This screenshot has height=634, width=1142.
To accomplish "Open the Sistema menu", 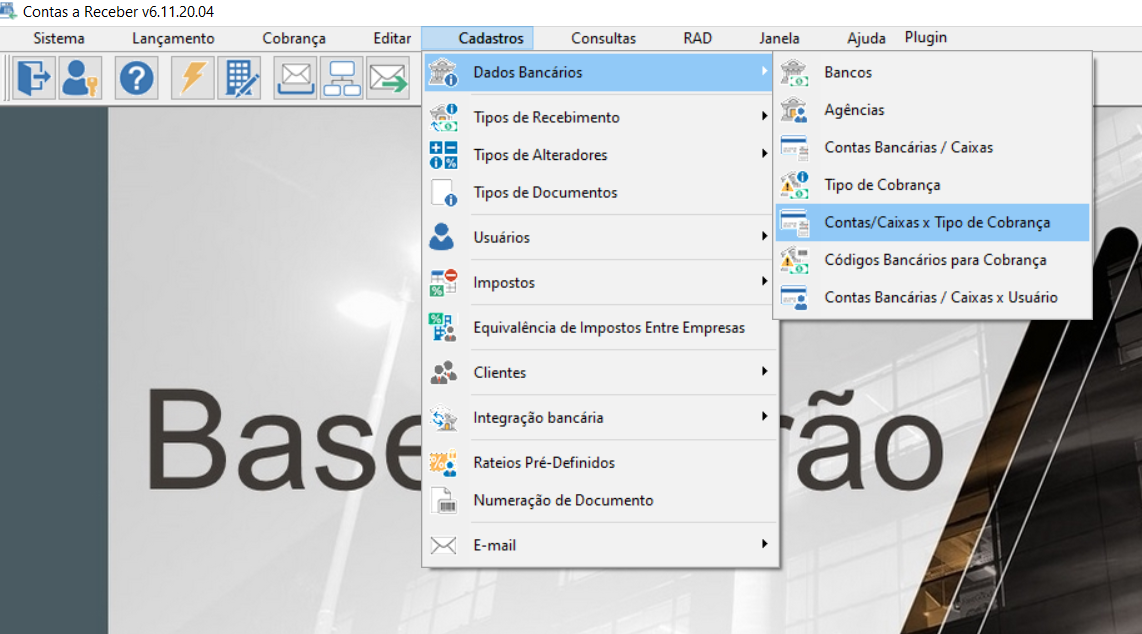I will [59, 39].
